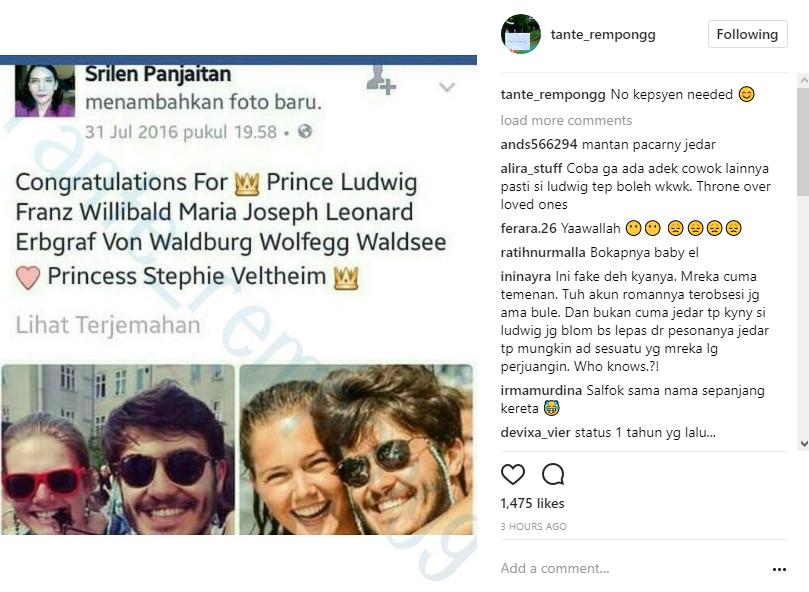The width and height of the screenshot is (809, 592).
Task: Click Srilen Panjaitan's profile picture
Action: 45,92
